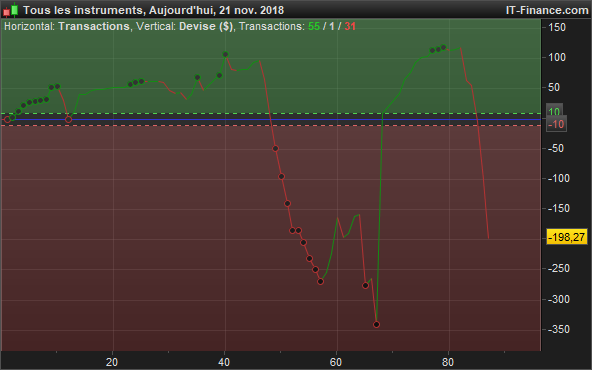The image size is (592, 370).
Task: Click the -250 value on vertical axis
Action: pyautogui.click(x=558, y=268)
